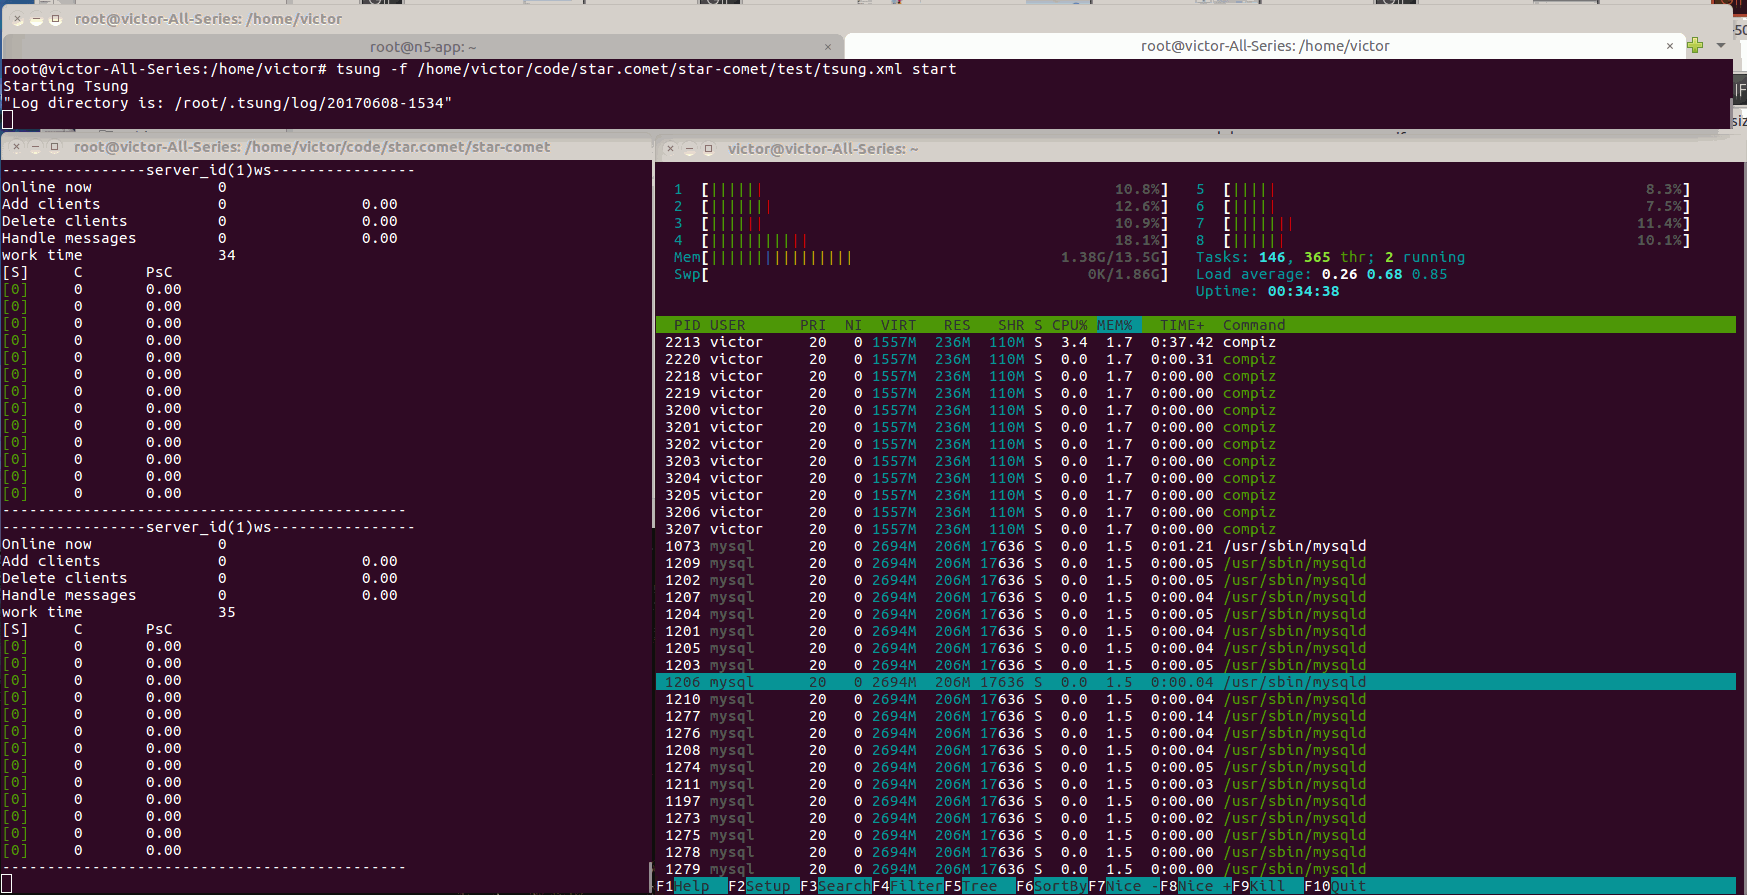Switch to the root@n5-app tab
This screenshot has width=1747, height=895.
423,47
